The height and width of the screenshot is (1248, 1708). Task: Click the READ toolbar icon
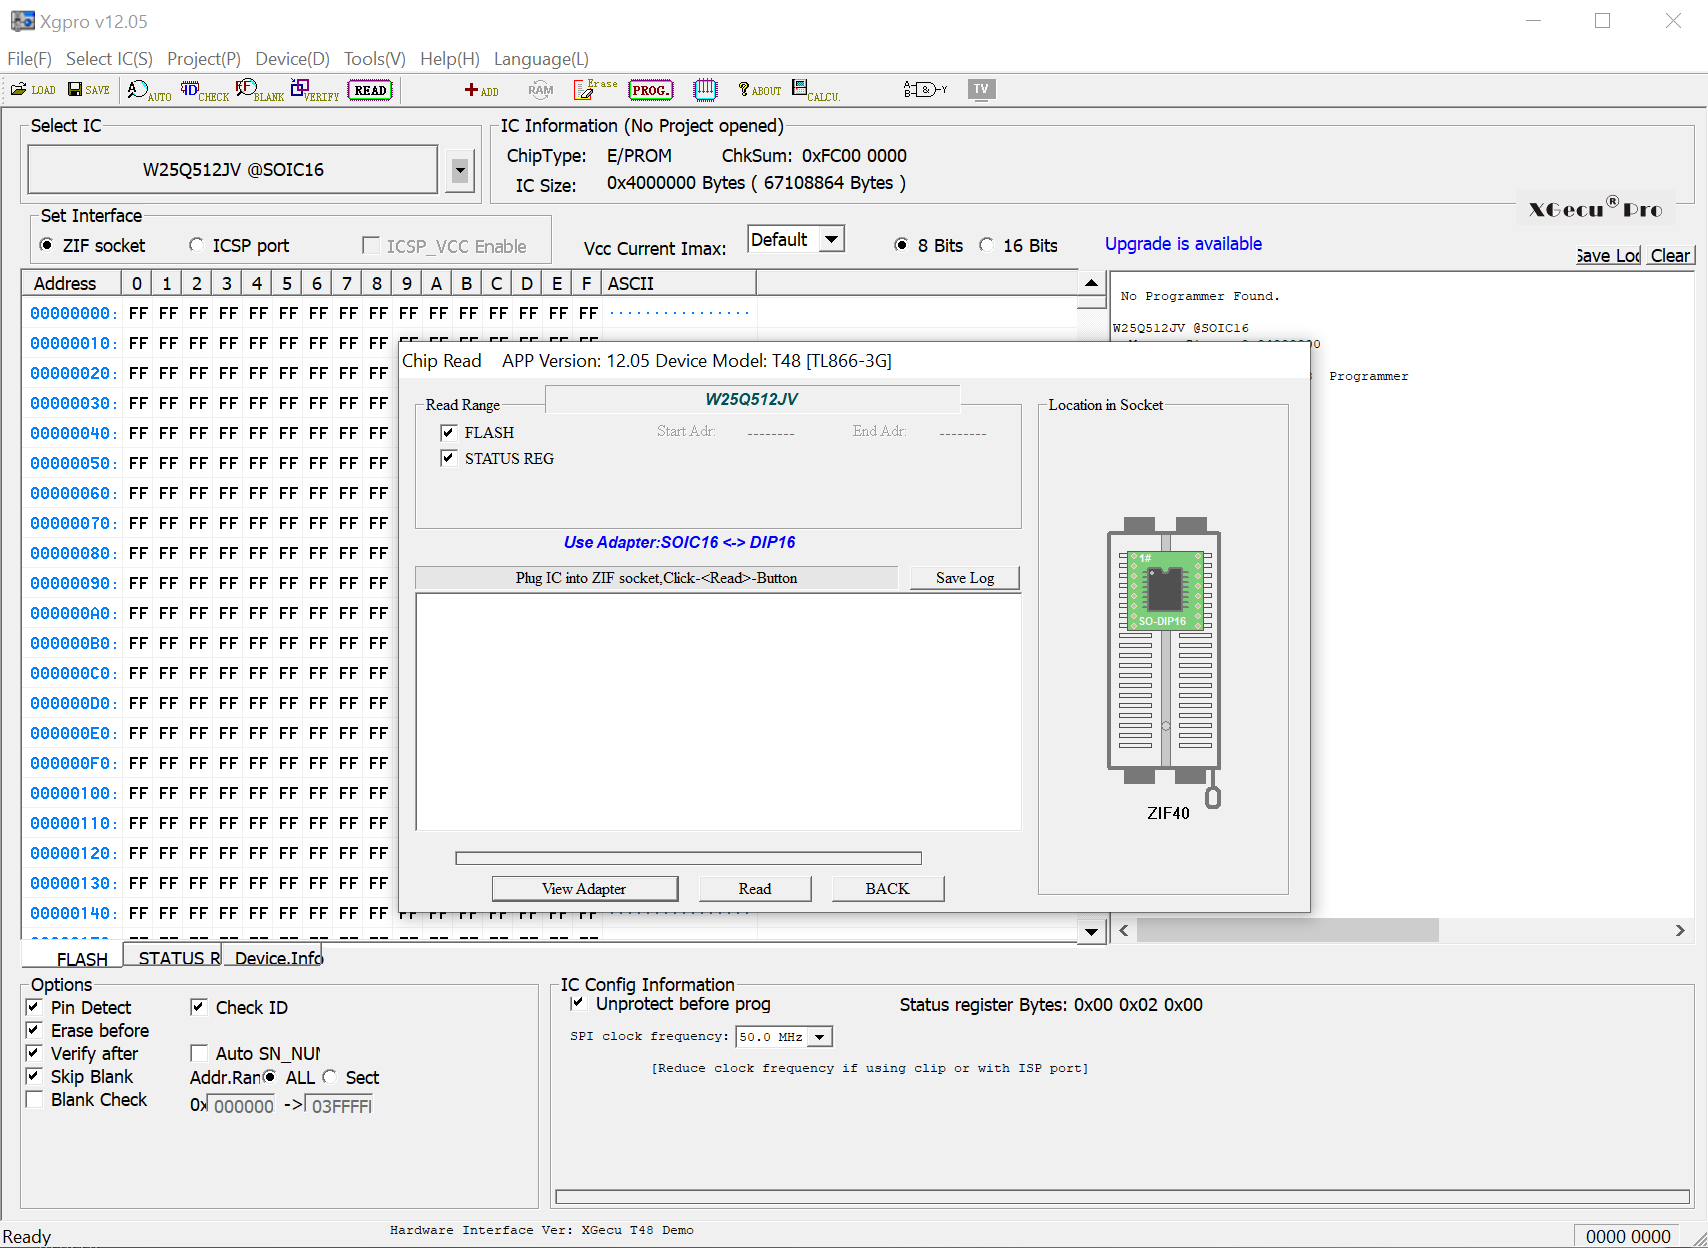[x=369, y=89]
